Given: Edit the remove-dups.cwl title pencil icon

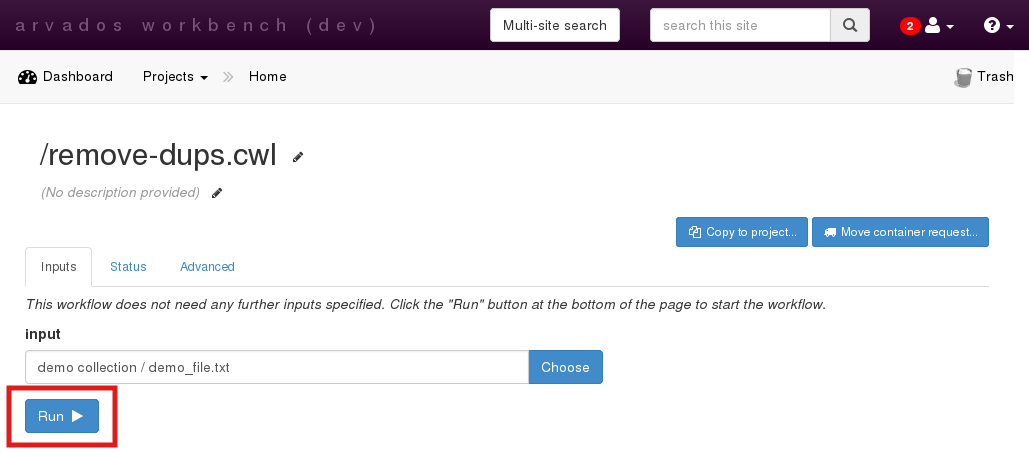Looking at the screenshot, I should coord(297,157).
